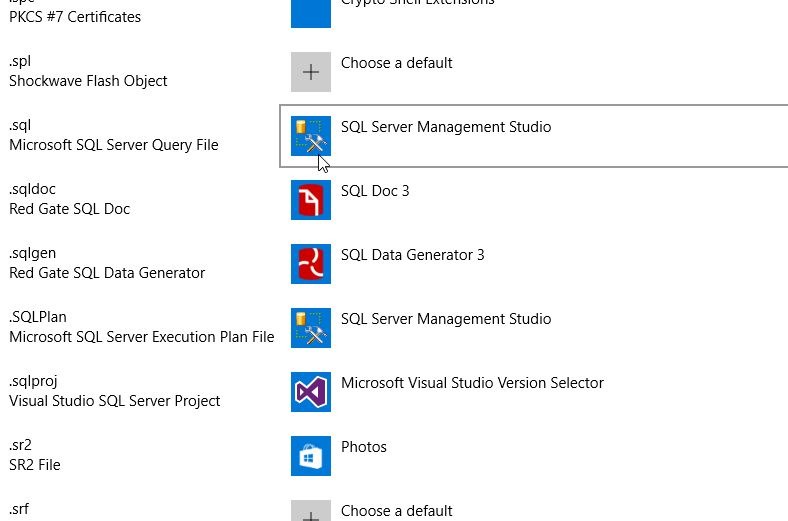The height and width of the screenshot is (521, 788).
Task: Click the plus icon for .spl files
Action: point(311,72)
